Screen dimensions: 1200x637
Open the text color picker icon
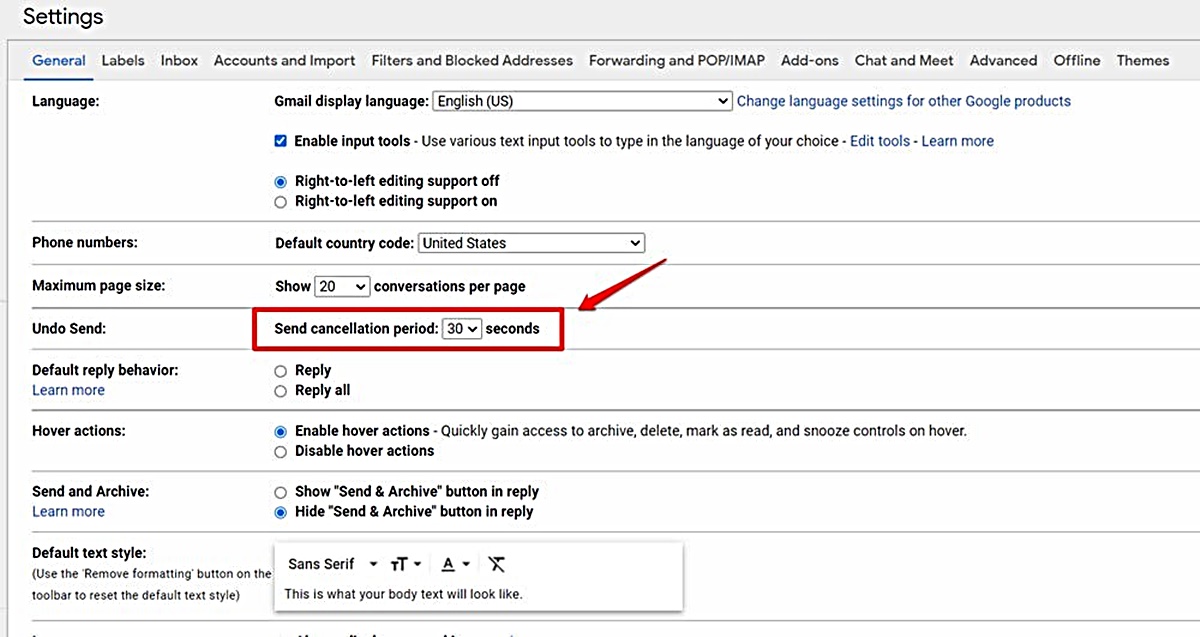pyautogui.click(x=450, y=563)
